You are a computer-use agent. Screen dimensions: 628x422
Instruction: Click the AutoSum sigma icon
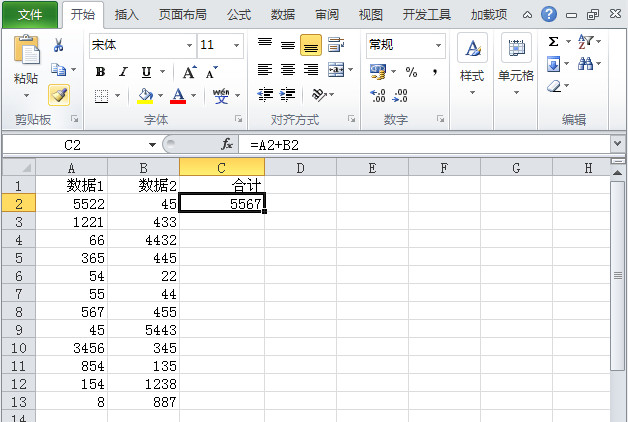554,41
